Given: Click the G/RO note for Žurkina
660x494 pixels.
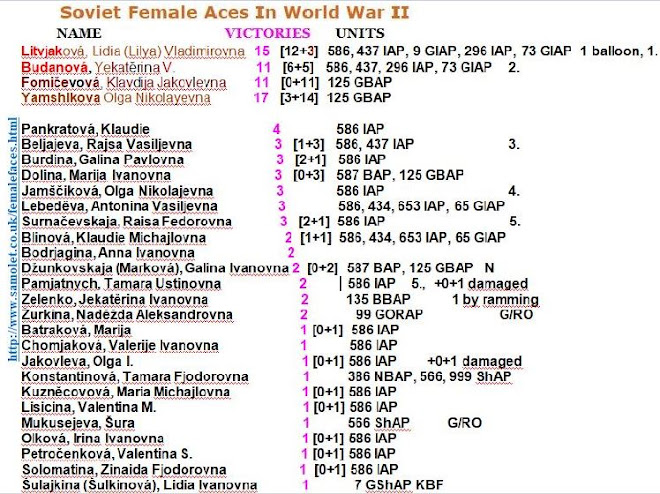Looking at the screenshot, I should [516, 315].
